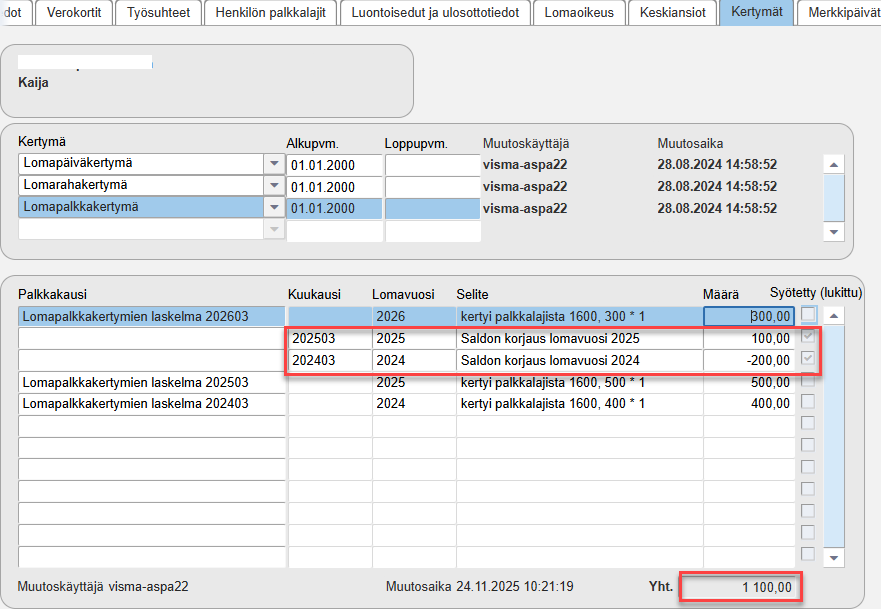Click the Yht. total 1 100,00 field
Viewport: 881px width, 609px height.
click(741, 588)
